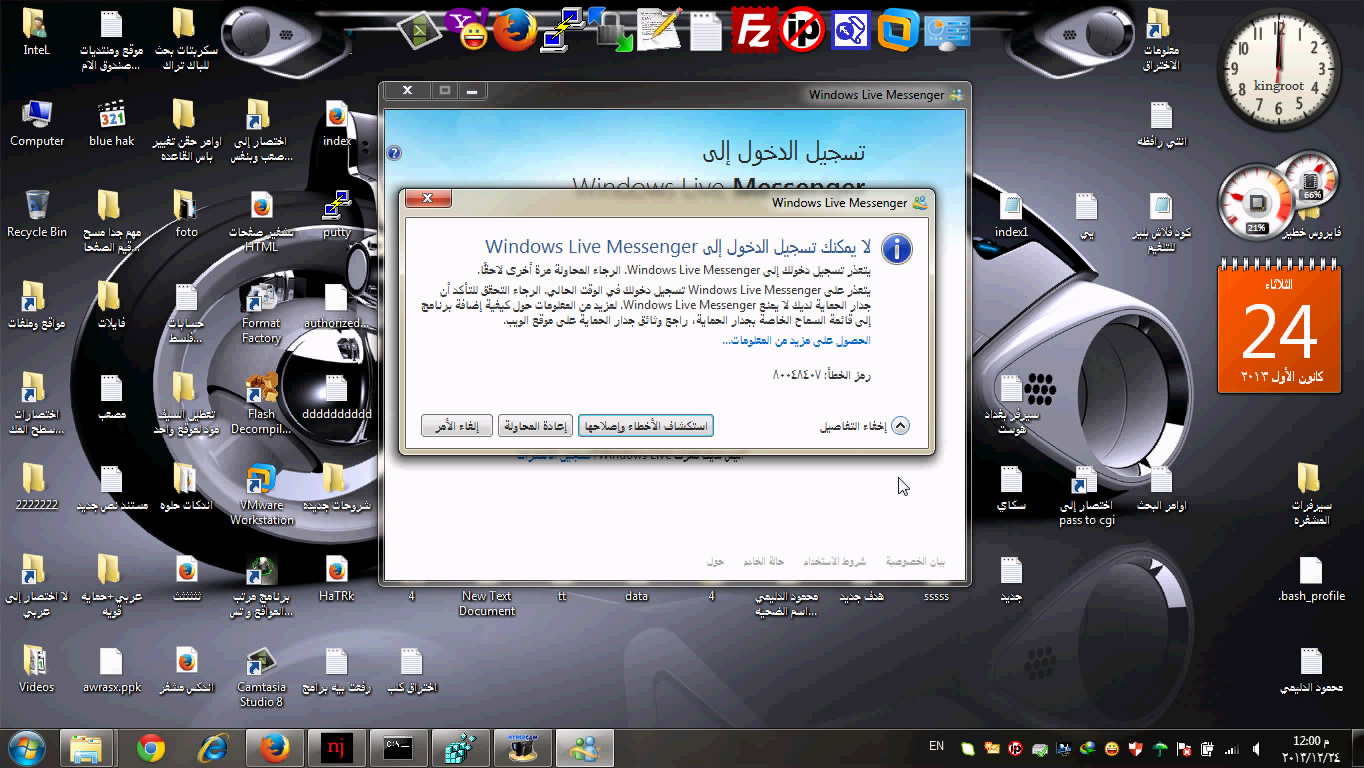
Task: Open the About link (حول) in Messenger
Action: tap(715, 562)
